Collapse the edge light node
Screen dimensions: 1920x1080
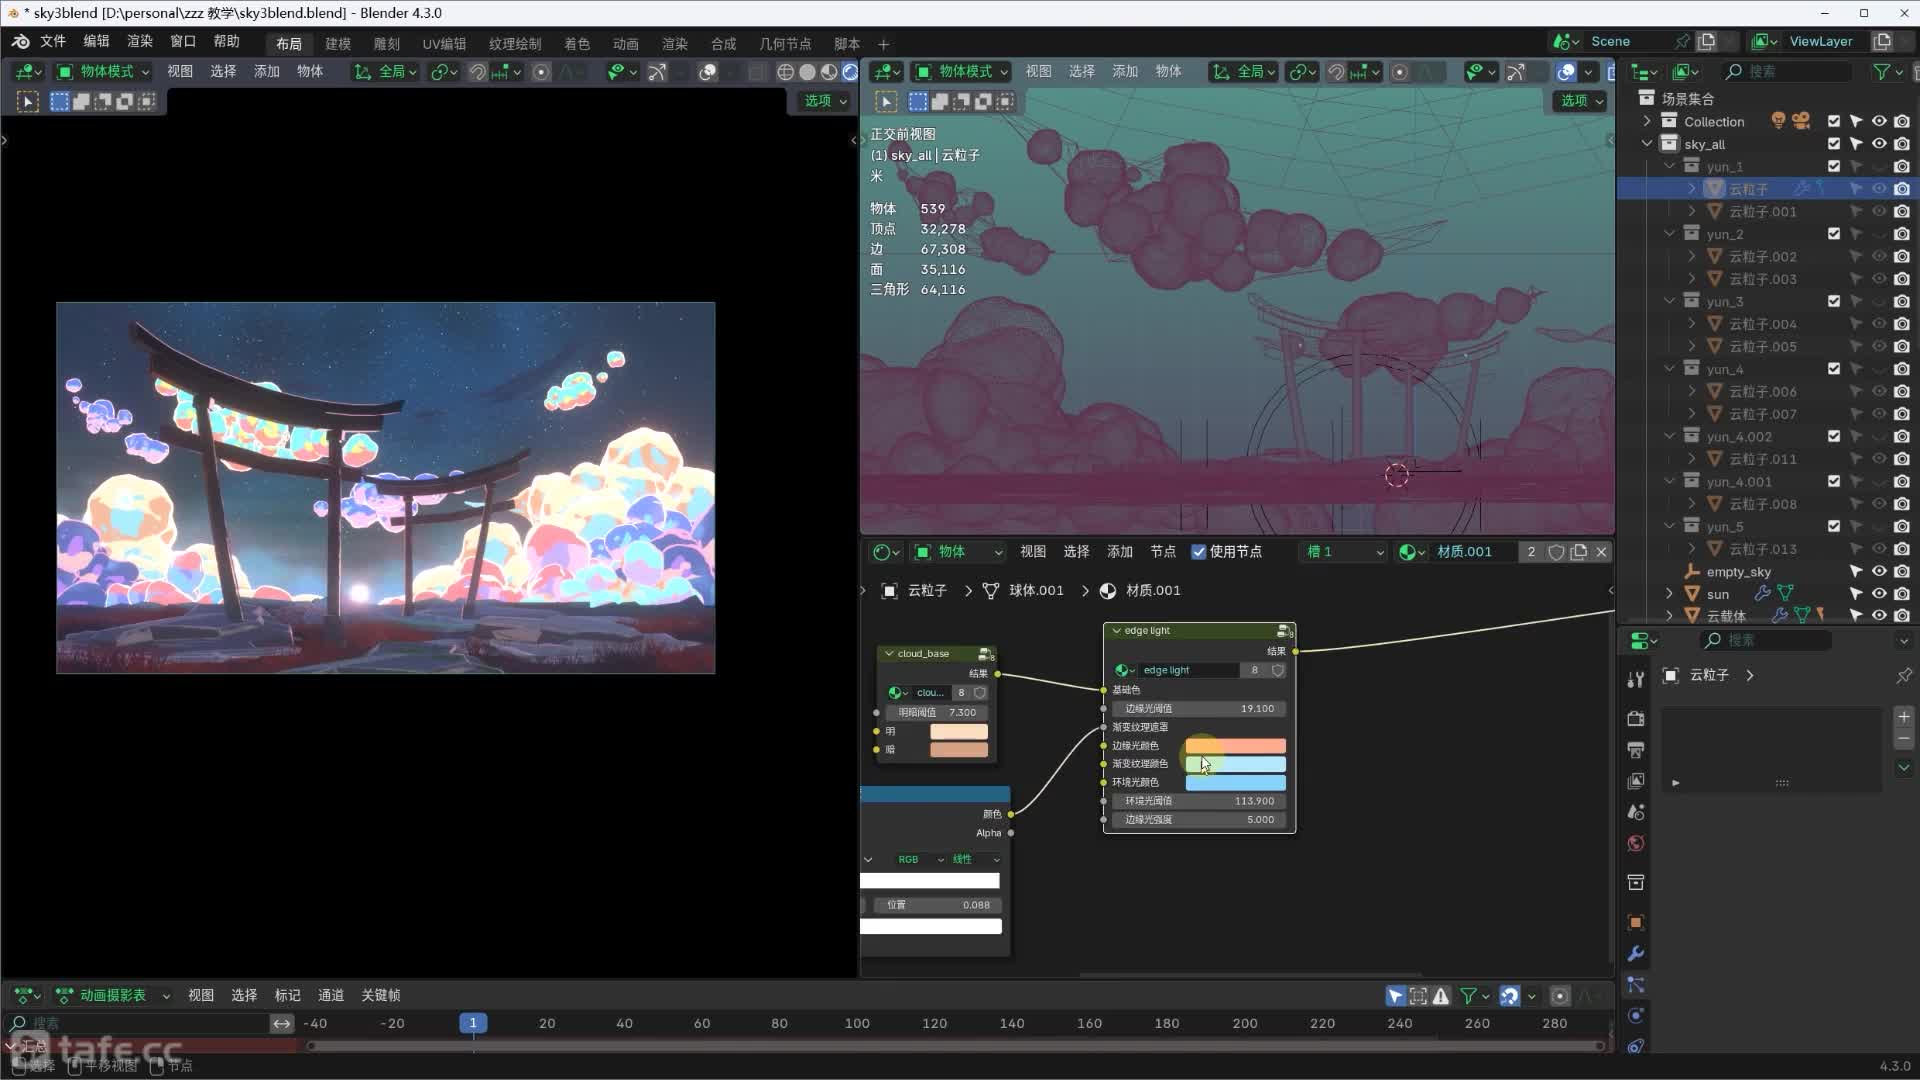click(1116, 631)
